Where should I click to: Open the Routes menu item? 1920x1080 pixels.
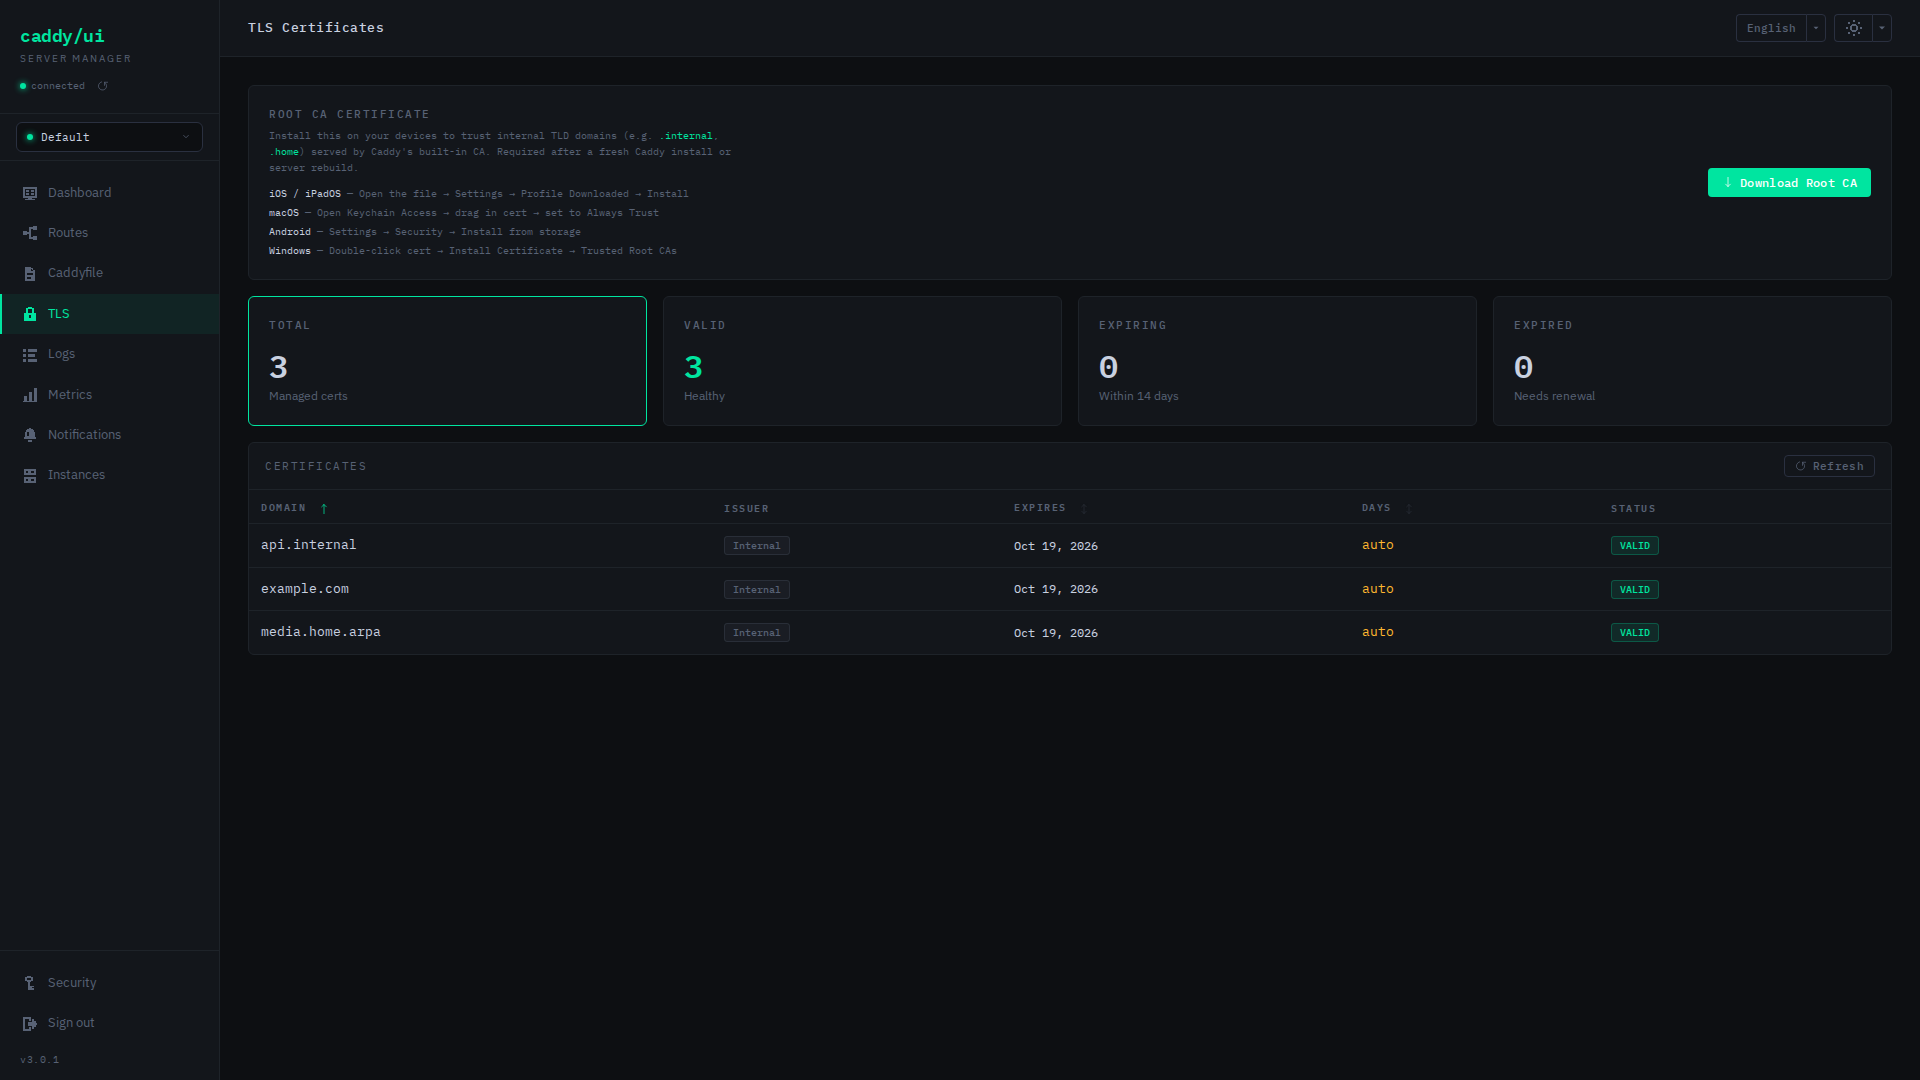109,233
